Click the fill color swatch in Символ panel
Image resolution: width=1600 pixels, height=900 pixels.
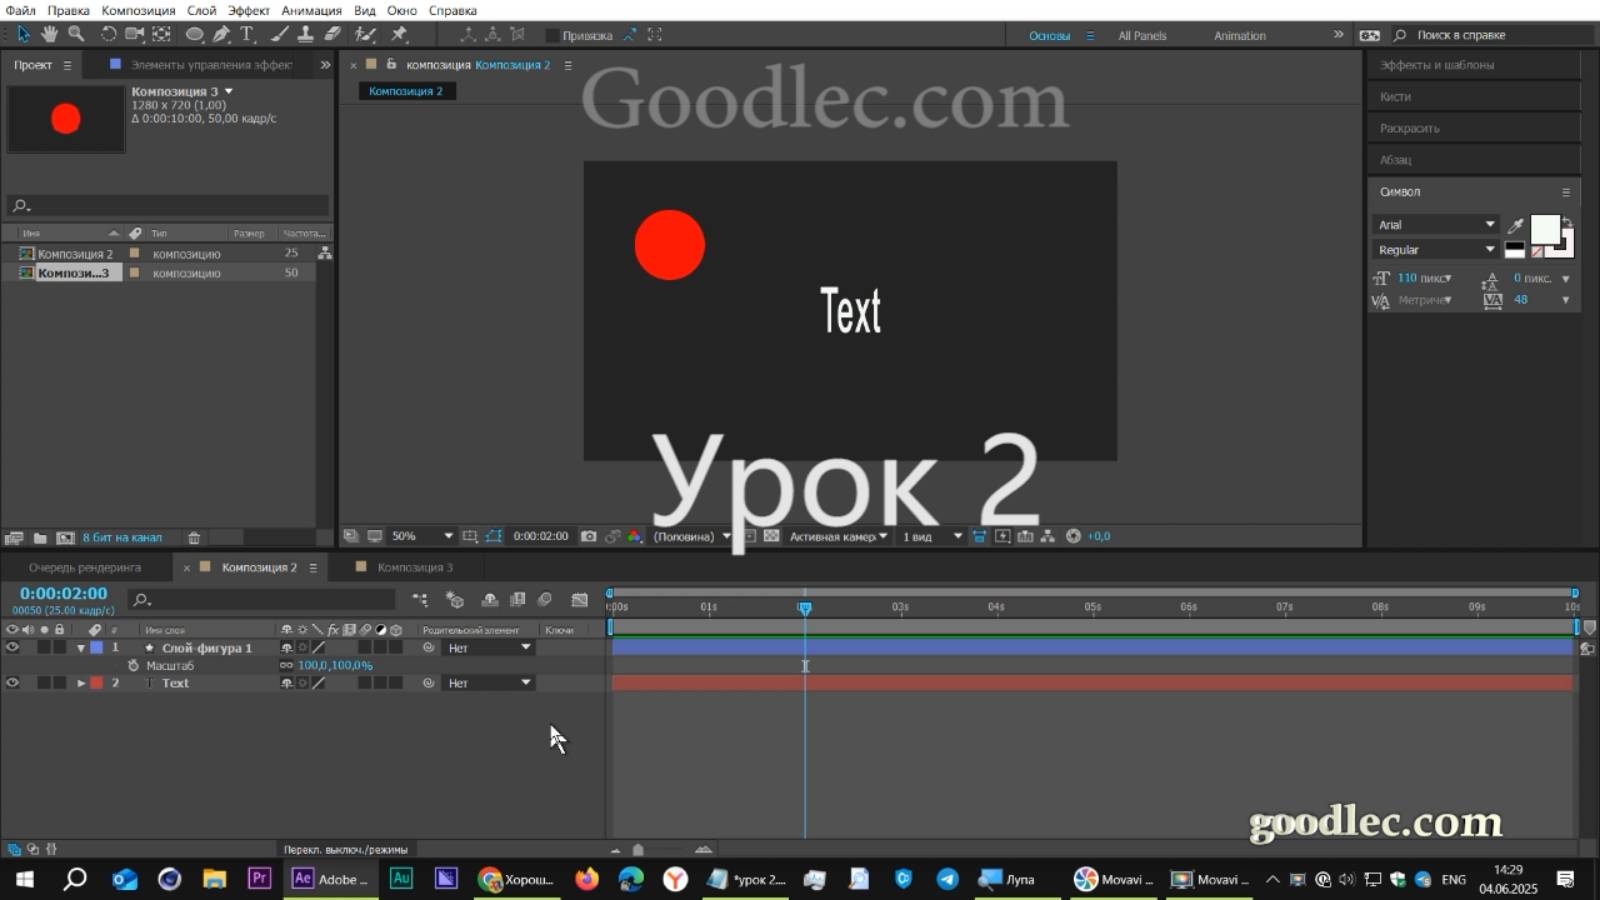point(1545,231)
